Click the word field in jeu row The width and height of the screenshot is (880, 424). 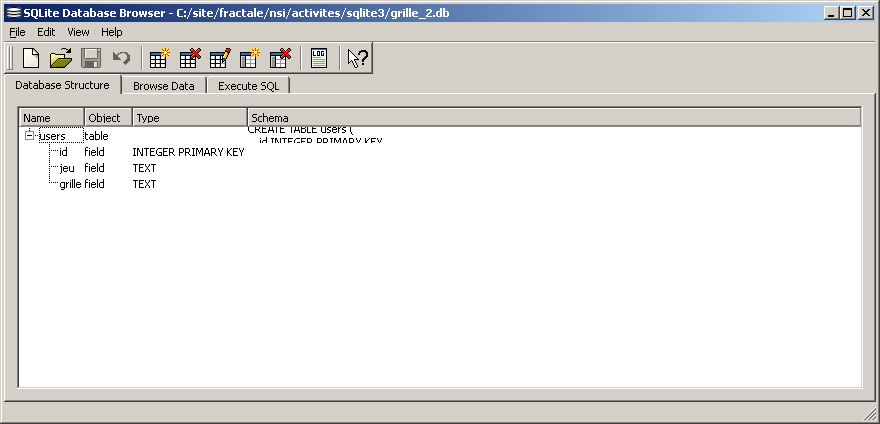[x=94, y=168]
